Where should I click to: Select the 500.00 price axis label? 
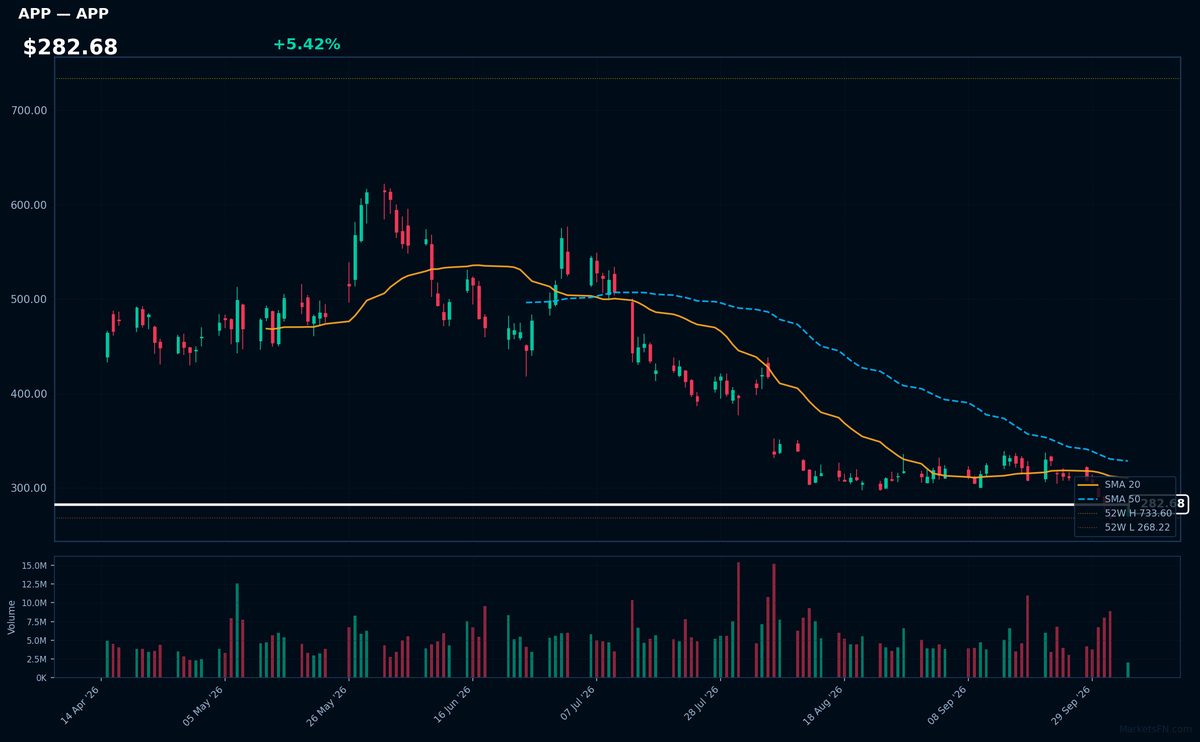coord(29,300)
